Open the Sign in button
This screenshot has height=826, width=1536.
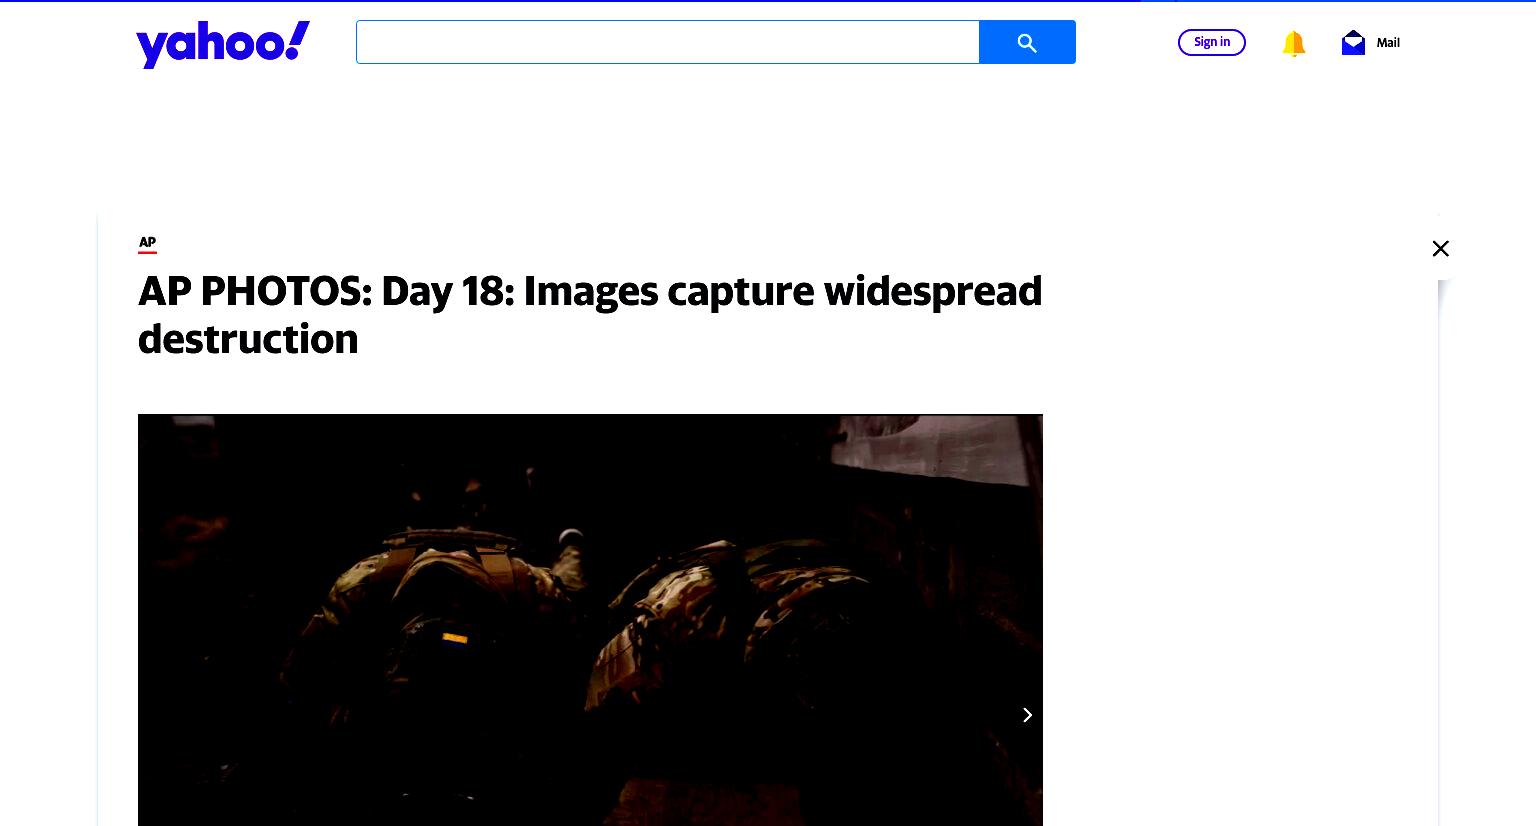tap(1211, 42)
